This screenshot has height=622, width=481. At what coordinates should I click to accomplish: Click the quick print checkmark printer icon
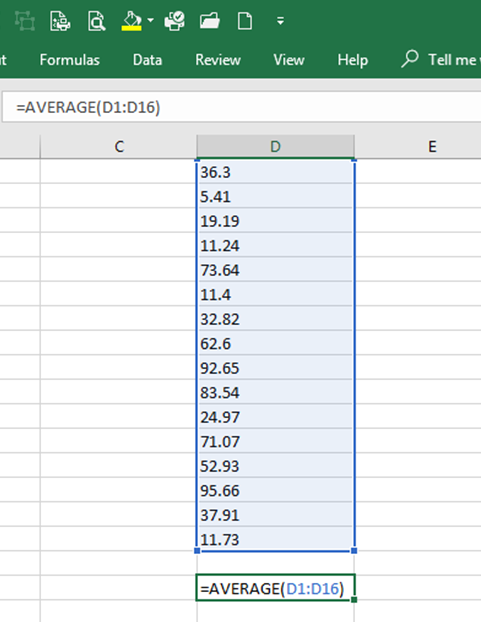tap(174, 21)
